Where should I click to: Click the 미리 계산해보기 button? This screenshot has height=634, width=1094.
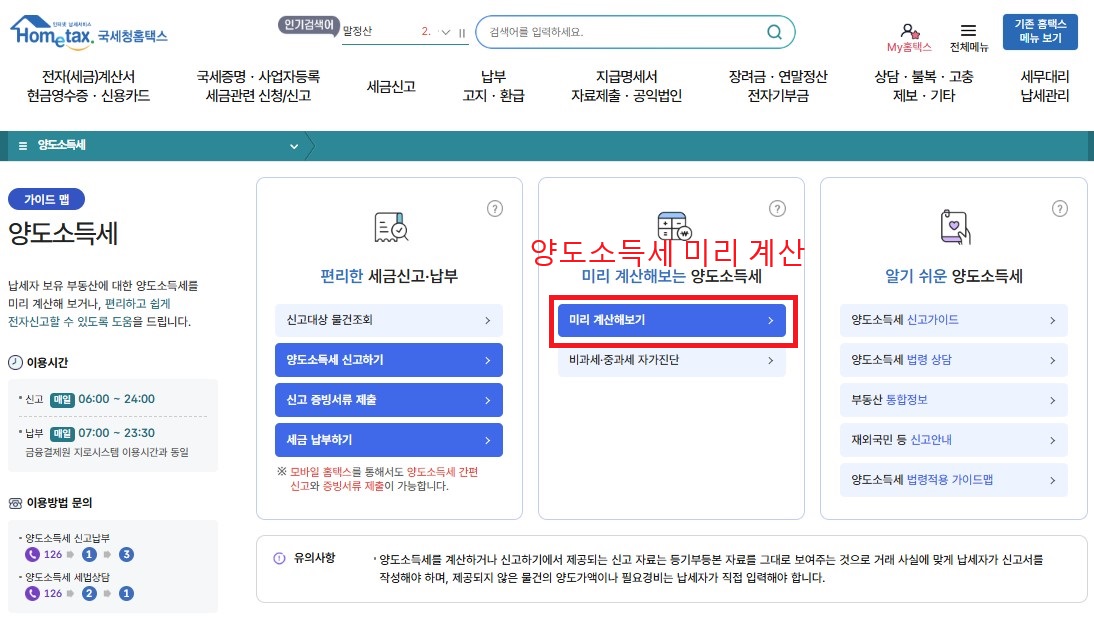(670, 321)
